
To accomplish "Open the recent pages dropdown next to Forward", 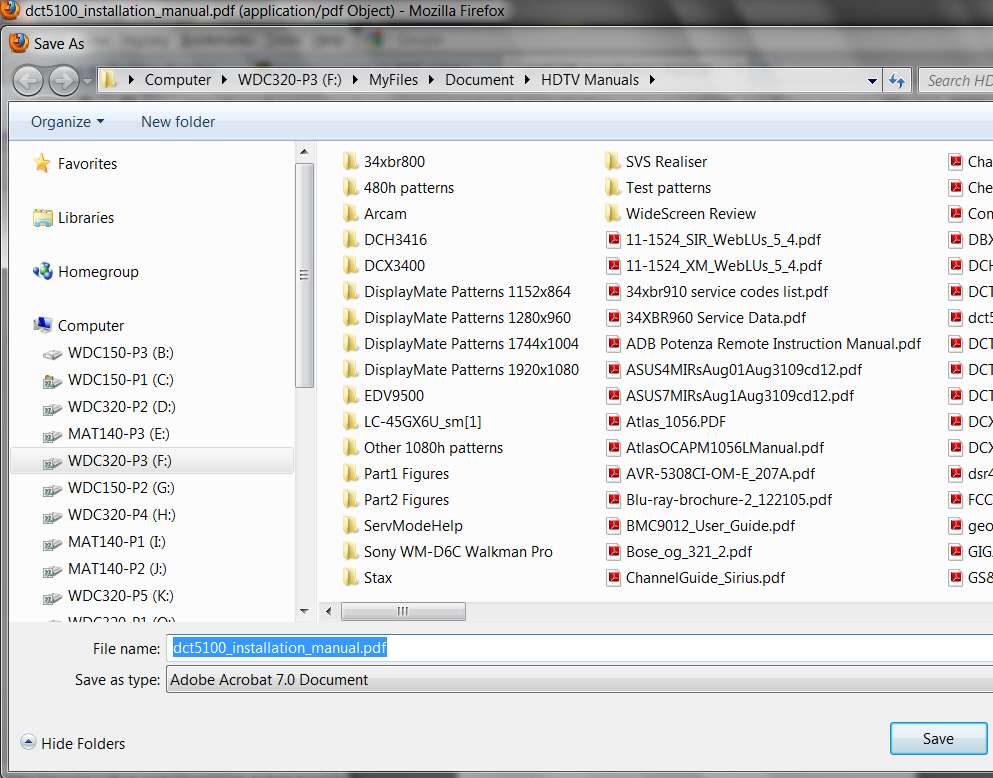I will pyautogui.click(x=87, y=81).
